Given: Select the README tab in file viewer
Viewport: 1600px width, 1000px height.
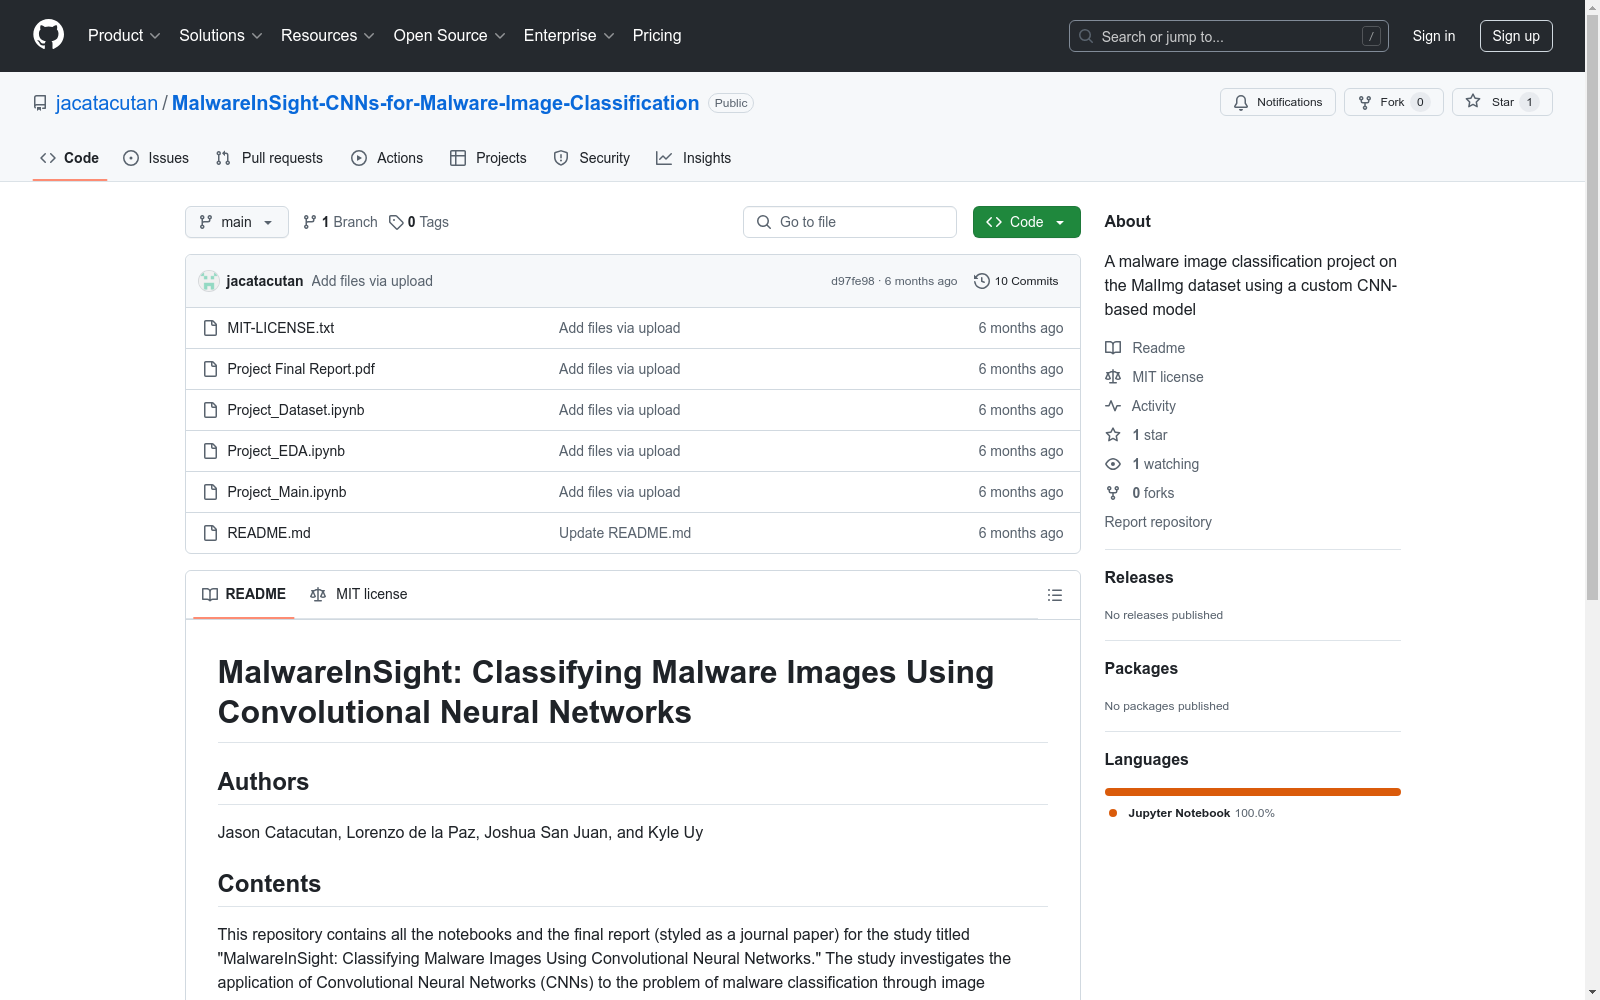Looking at the screenshot, I should 244,594.
